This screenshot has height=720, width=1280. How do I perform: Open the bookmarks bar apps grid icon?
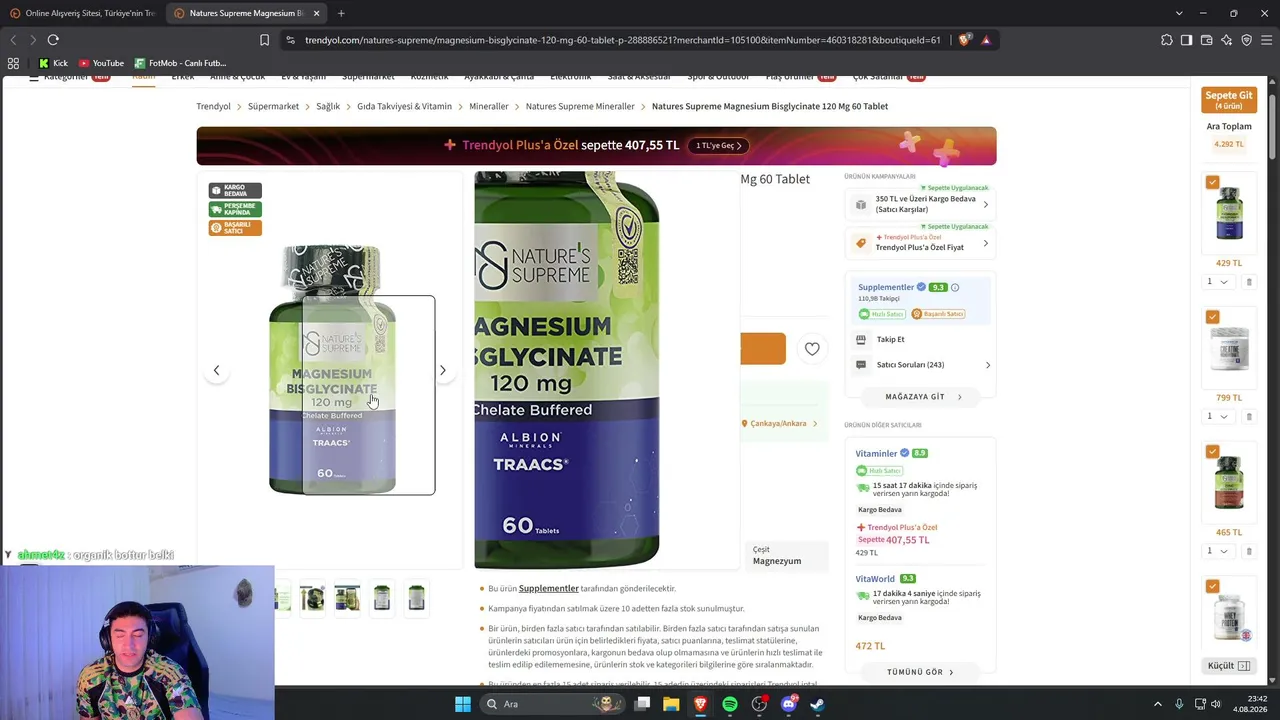click(13, 63)
